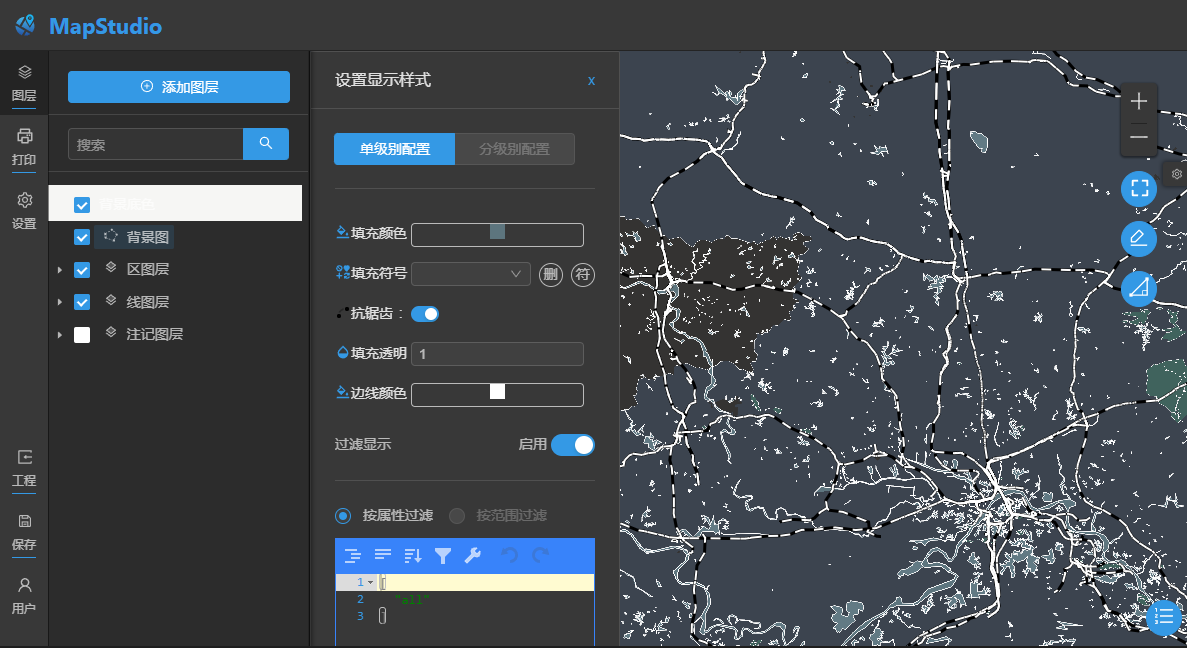This screenshot has height=648, width=1187.
Task: Open the 图层 layers sidebar panel
Action: pos(24,83)
